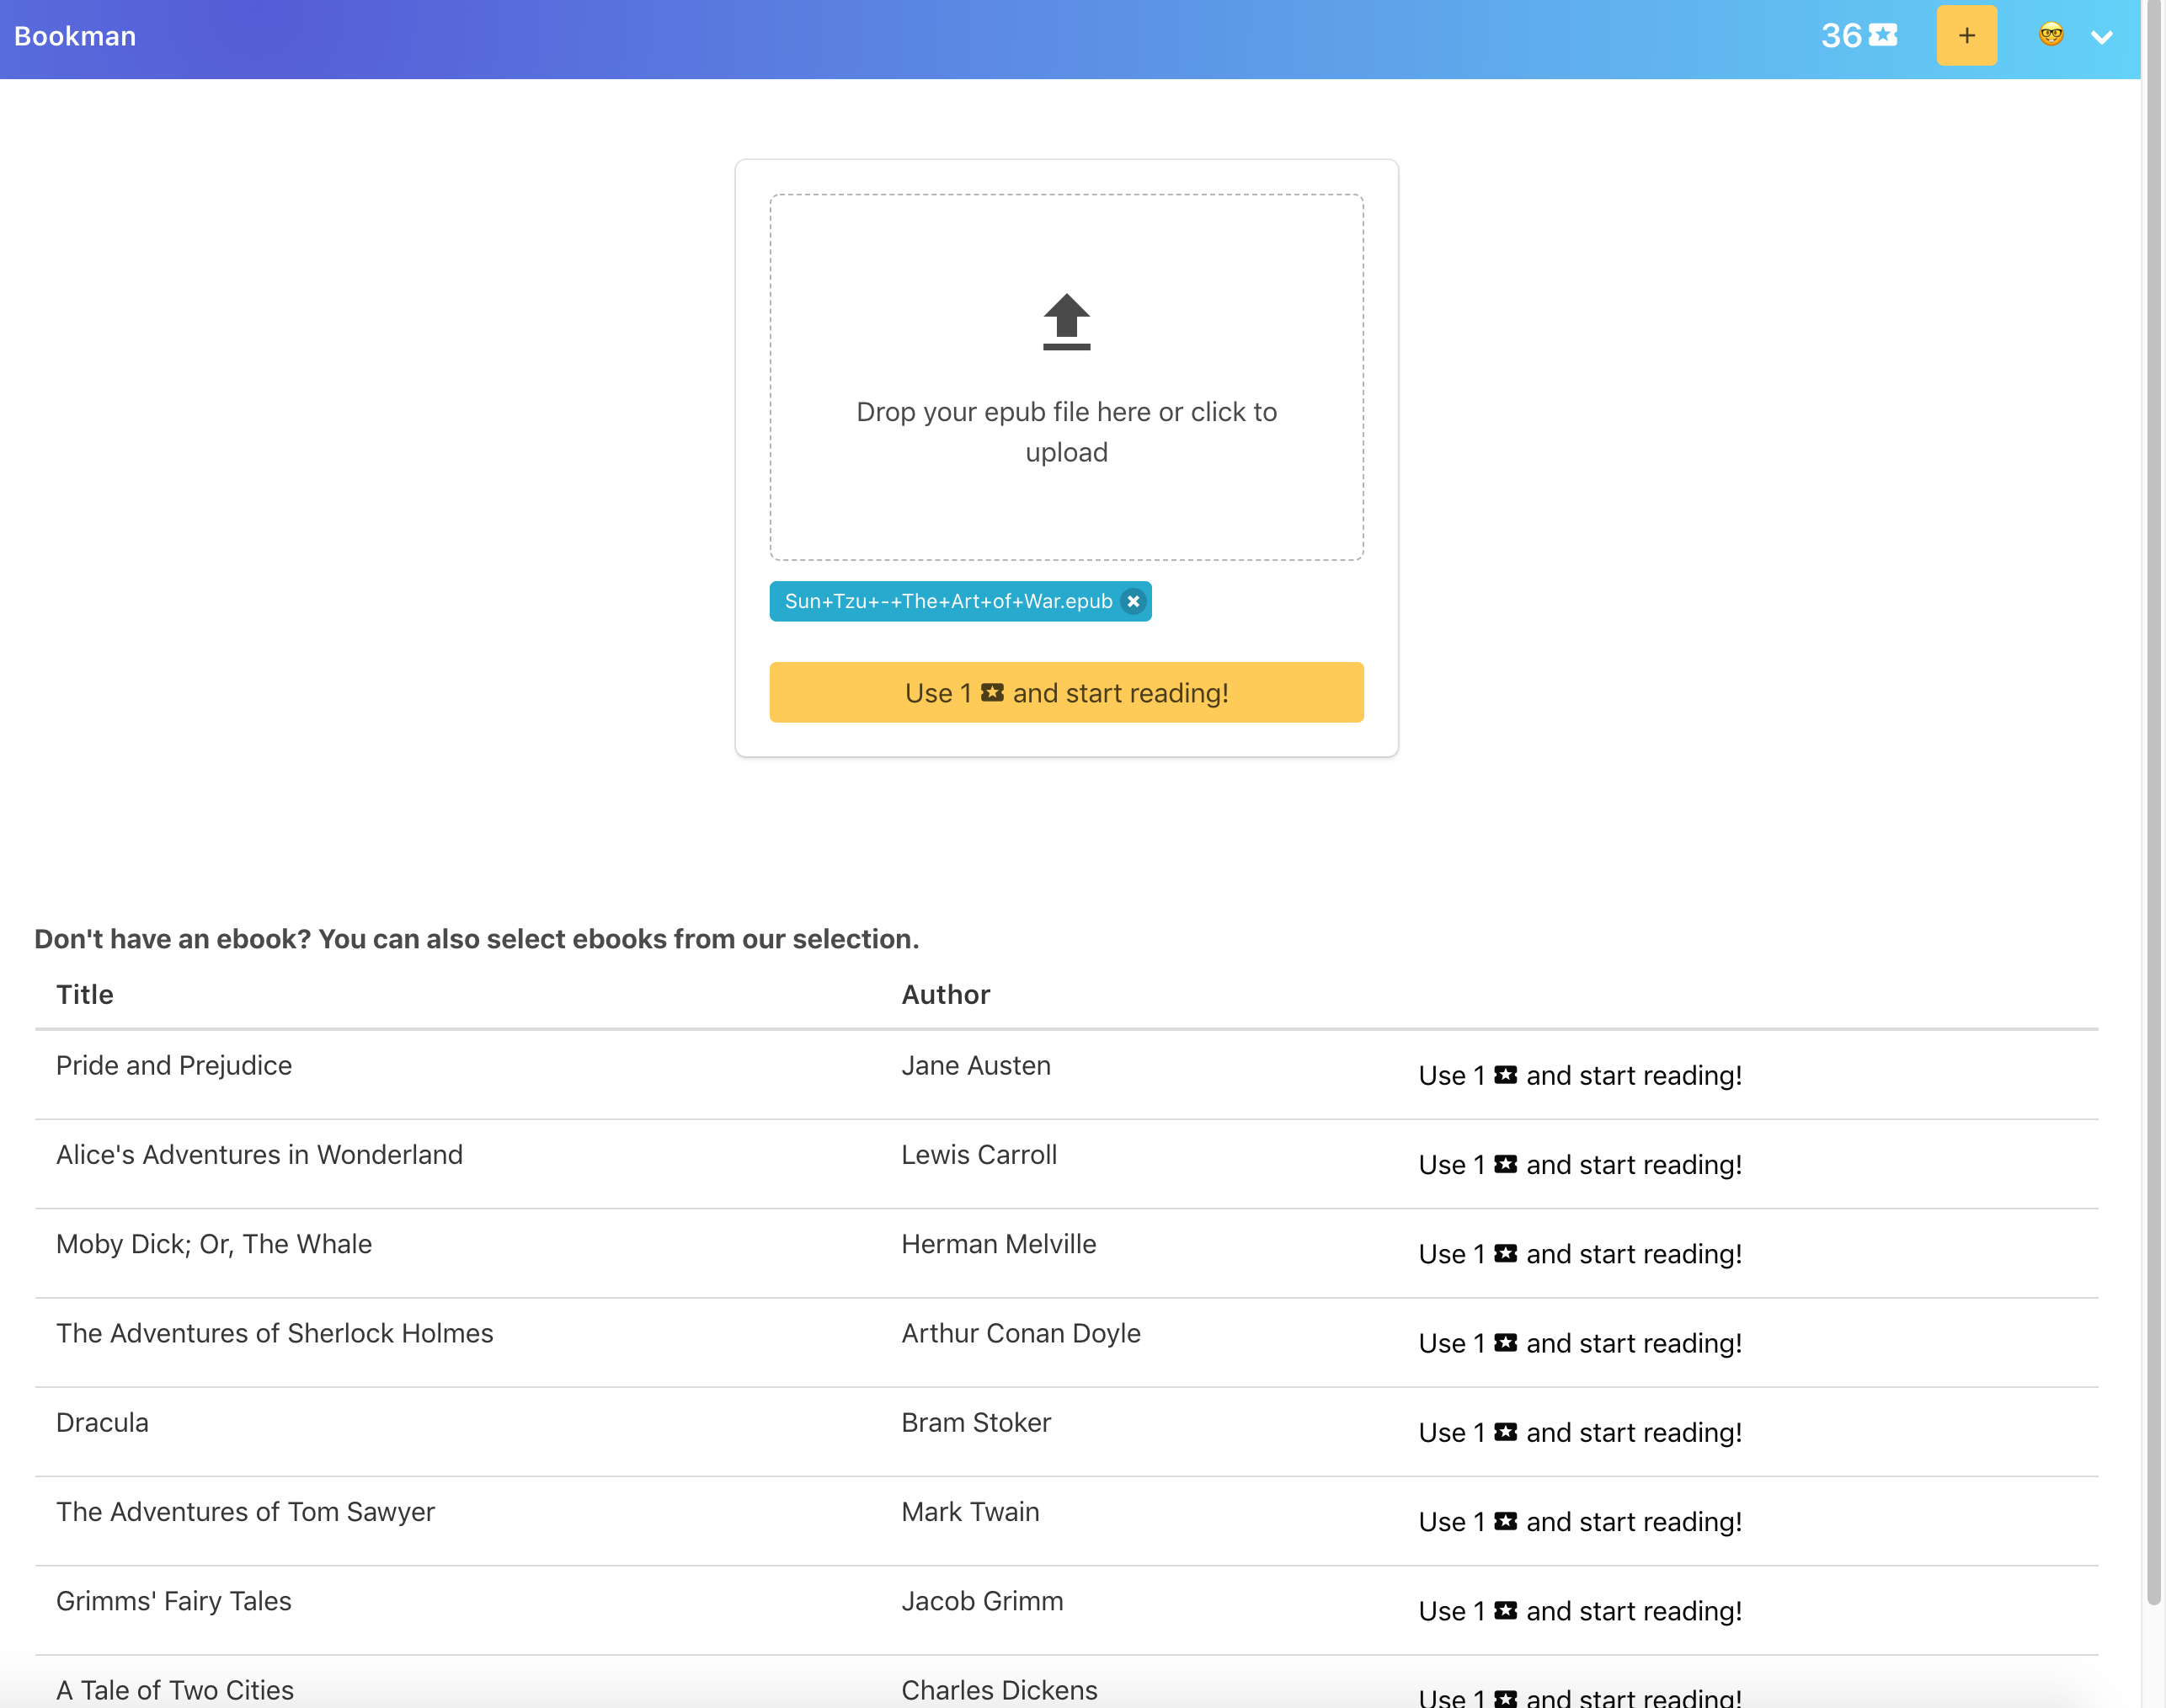Click ticket icon in Moby Dick row

point(1505,1253)
